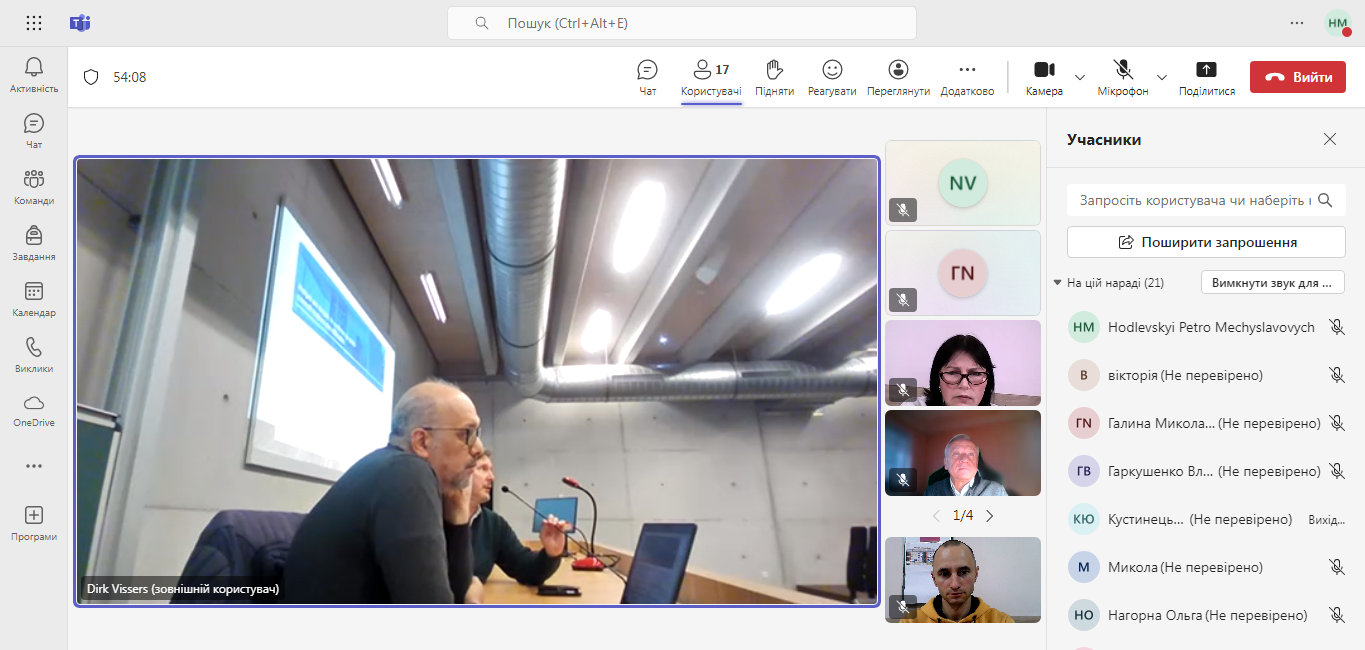The width and height of the screenshot is (1365, 650).
Task: Collapse the 'На цій нараді (21)' section
Action: pyautogui.click(x=1058, y=283)
